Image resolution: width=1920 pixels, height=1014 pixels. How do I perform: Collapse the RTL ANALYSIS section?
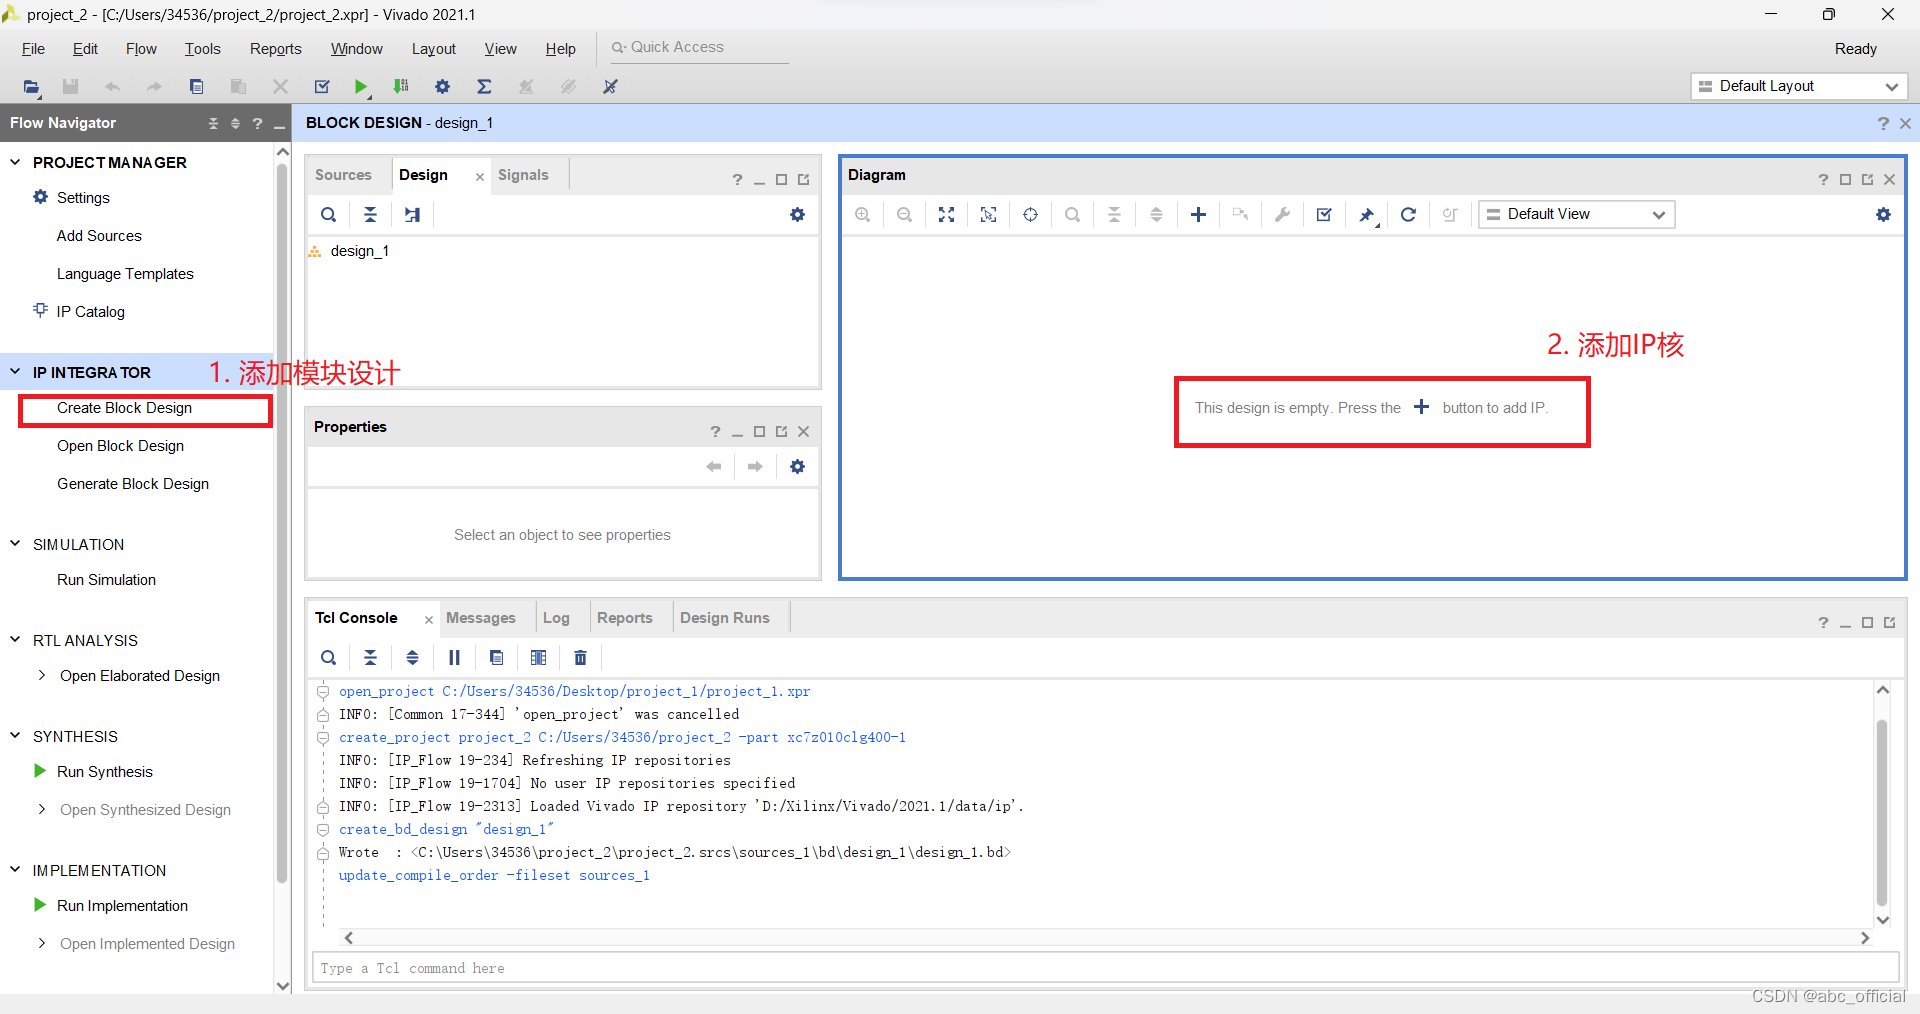click(x=15, y=640)
